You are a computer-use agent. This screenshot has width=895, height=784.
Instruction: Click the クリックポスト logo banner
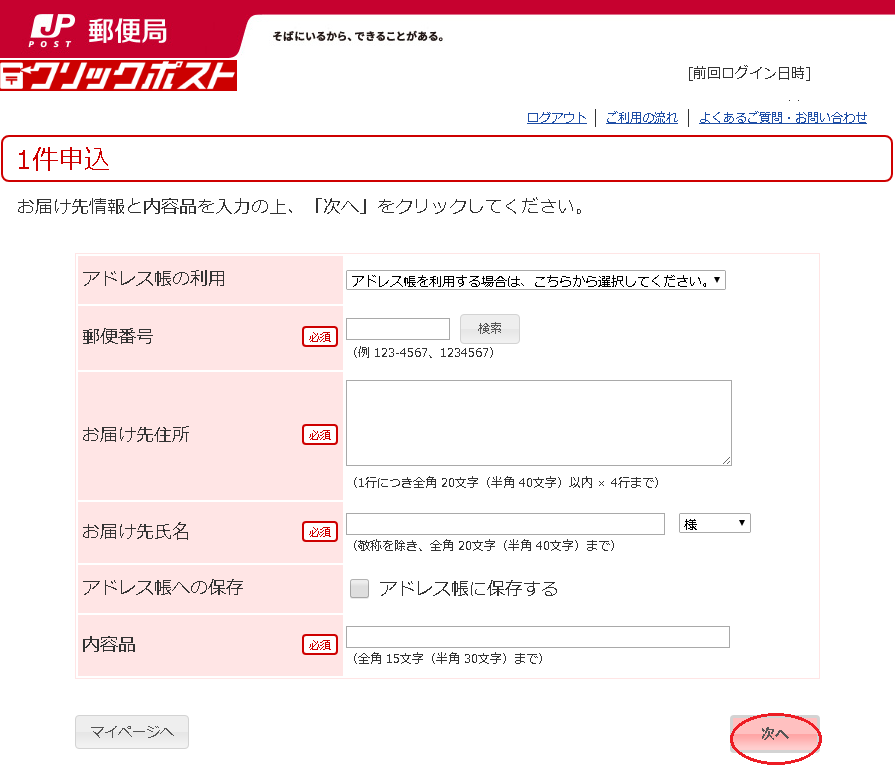(x=118, y=76)
